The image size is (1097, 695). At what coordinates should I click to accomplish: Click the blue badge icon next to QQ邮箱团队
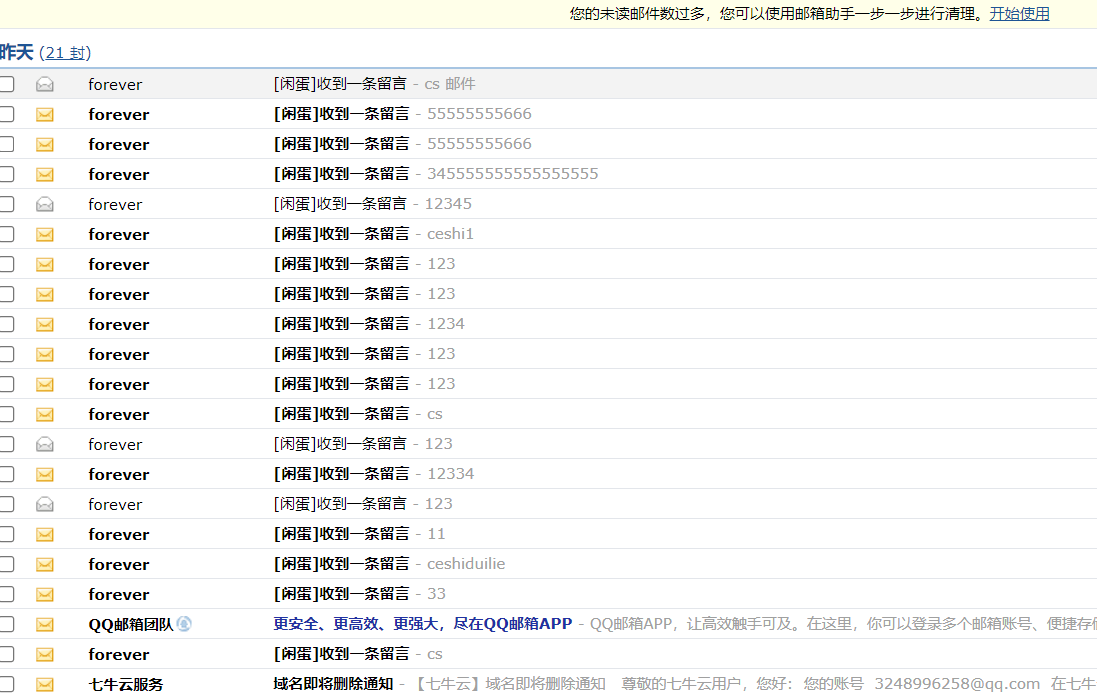click(x=183, y=624)
